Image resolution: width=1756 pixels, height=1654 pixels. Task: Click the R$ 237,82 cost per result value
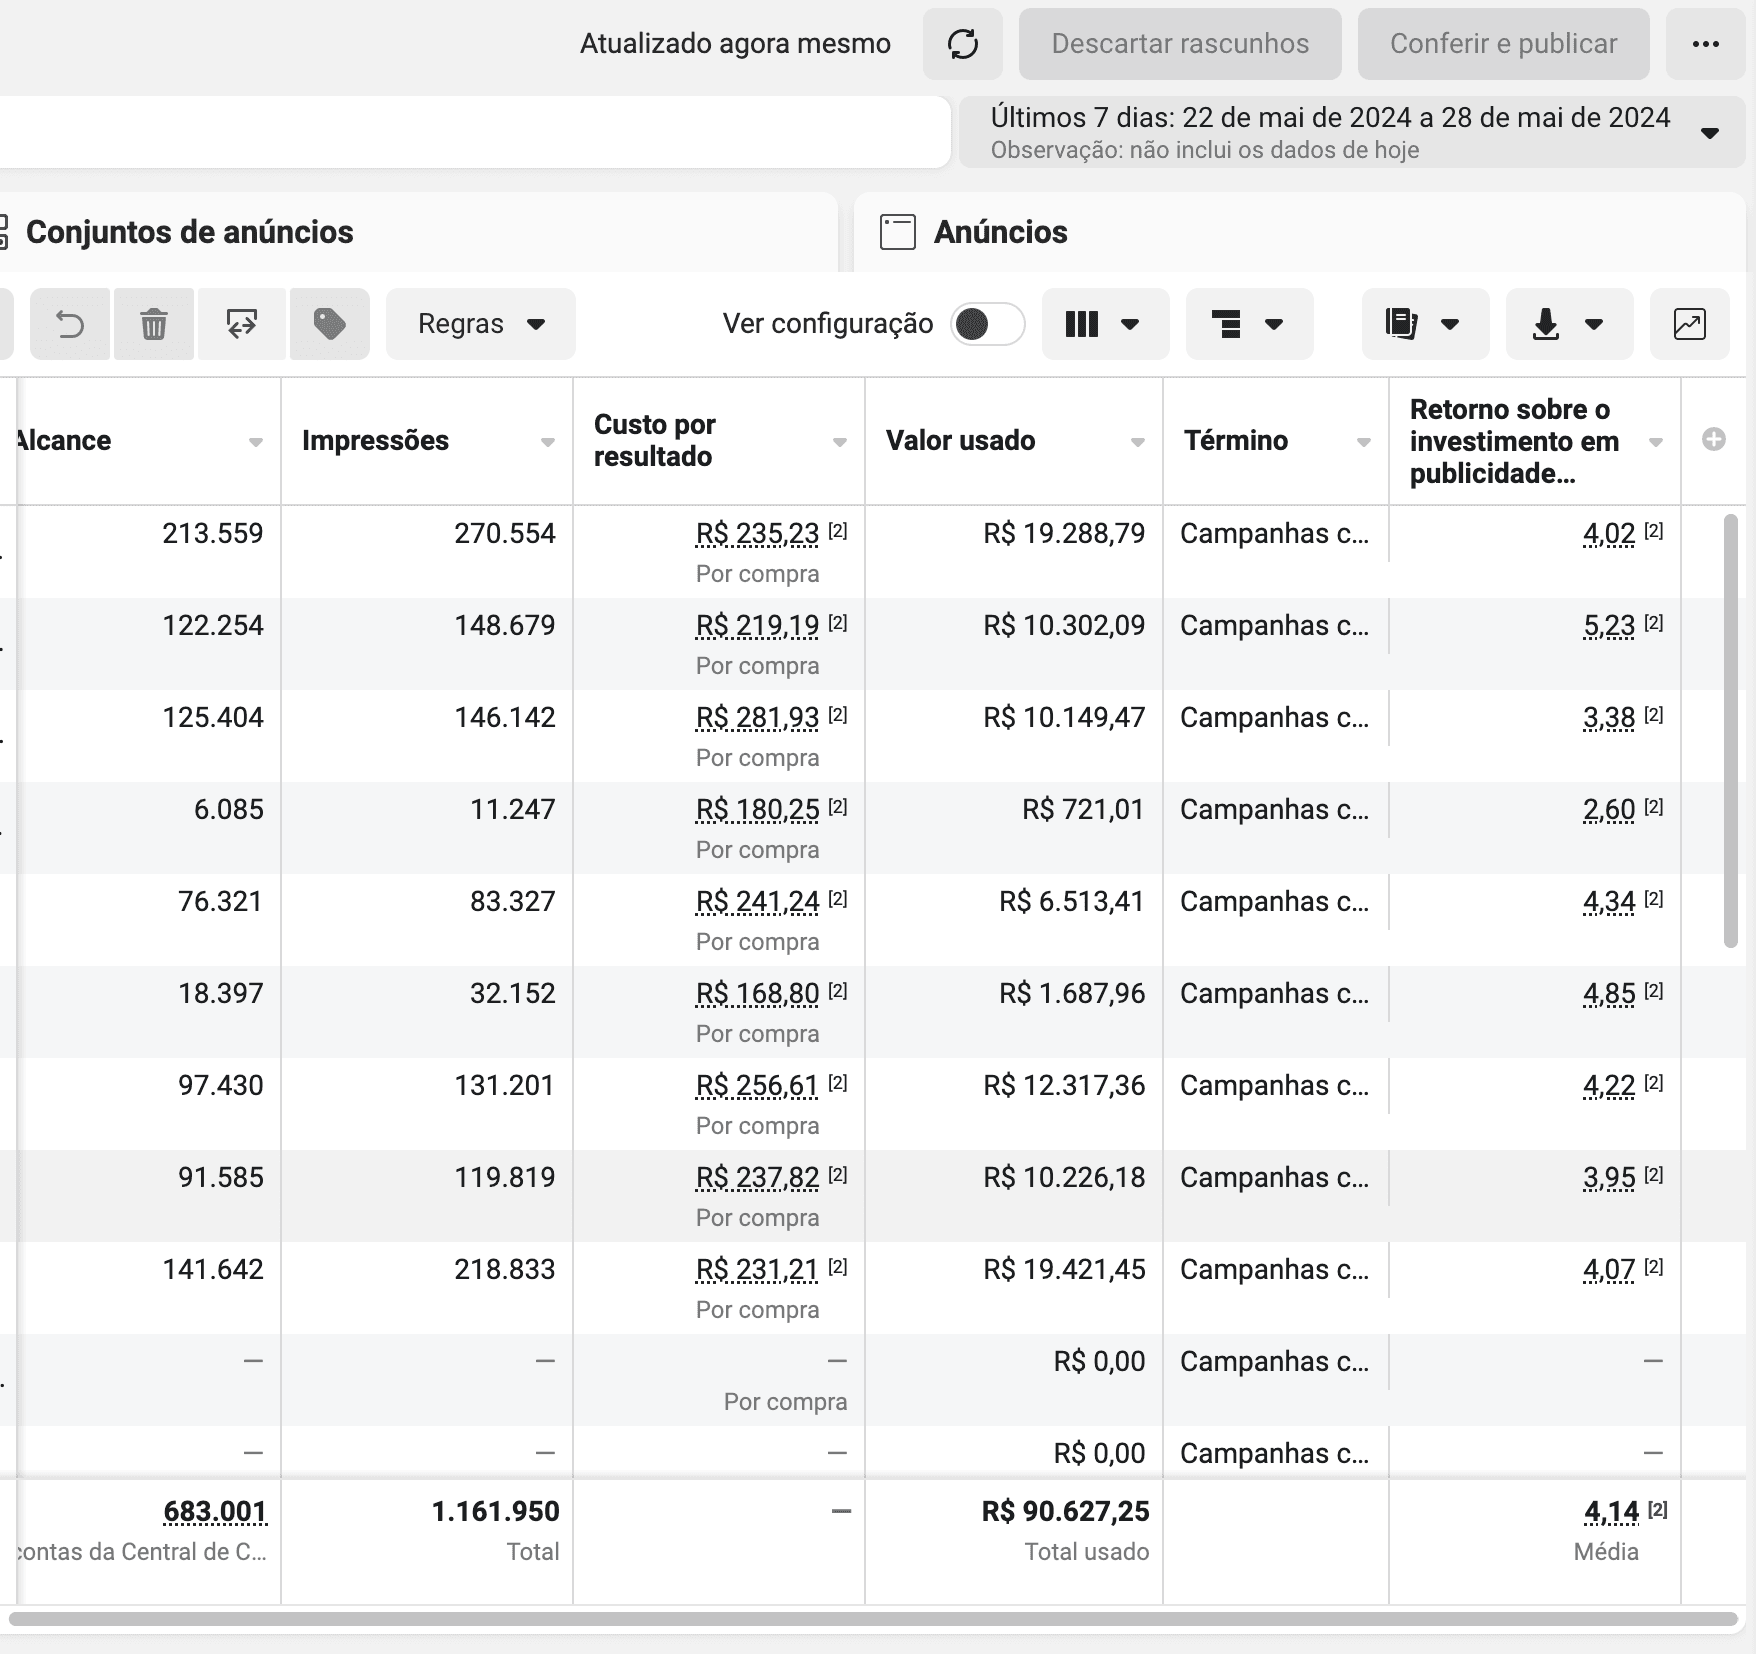(x=757, y=1178)
